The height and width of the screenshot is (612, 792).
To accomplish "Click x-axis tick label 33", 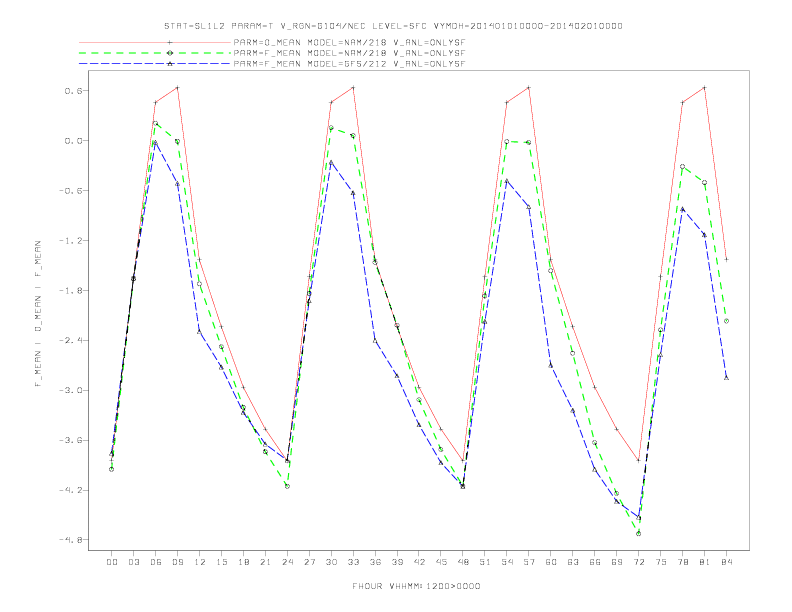I will 353,562.
